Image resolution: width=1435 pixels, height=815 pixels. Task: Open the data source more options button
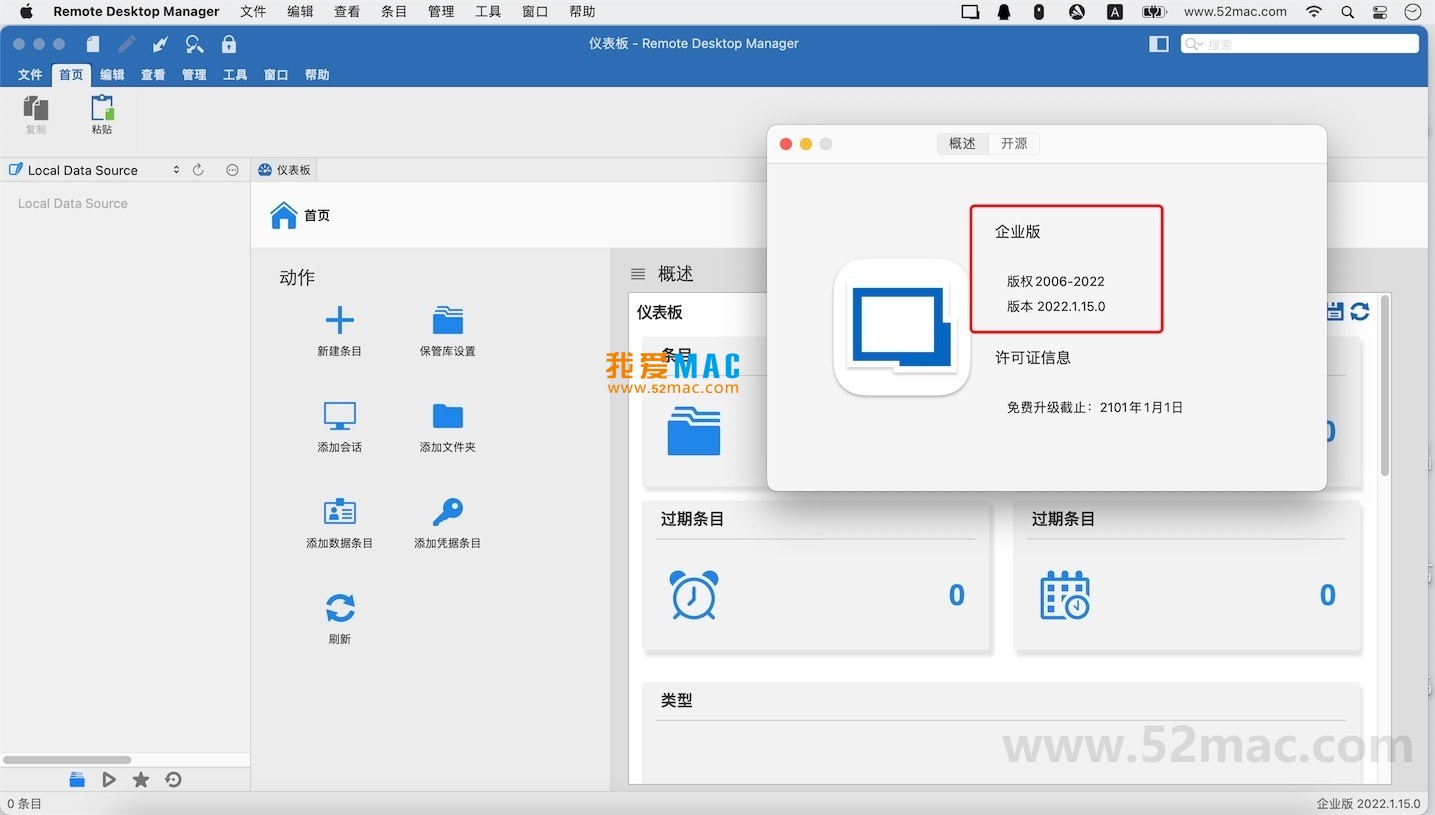(x=232, y=170)
